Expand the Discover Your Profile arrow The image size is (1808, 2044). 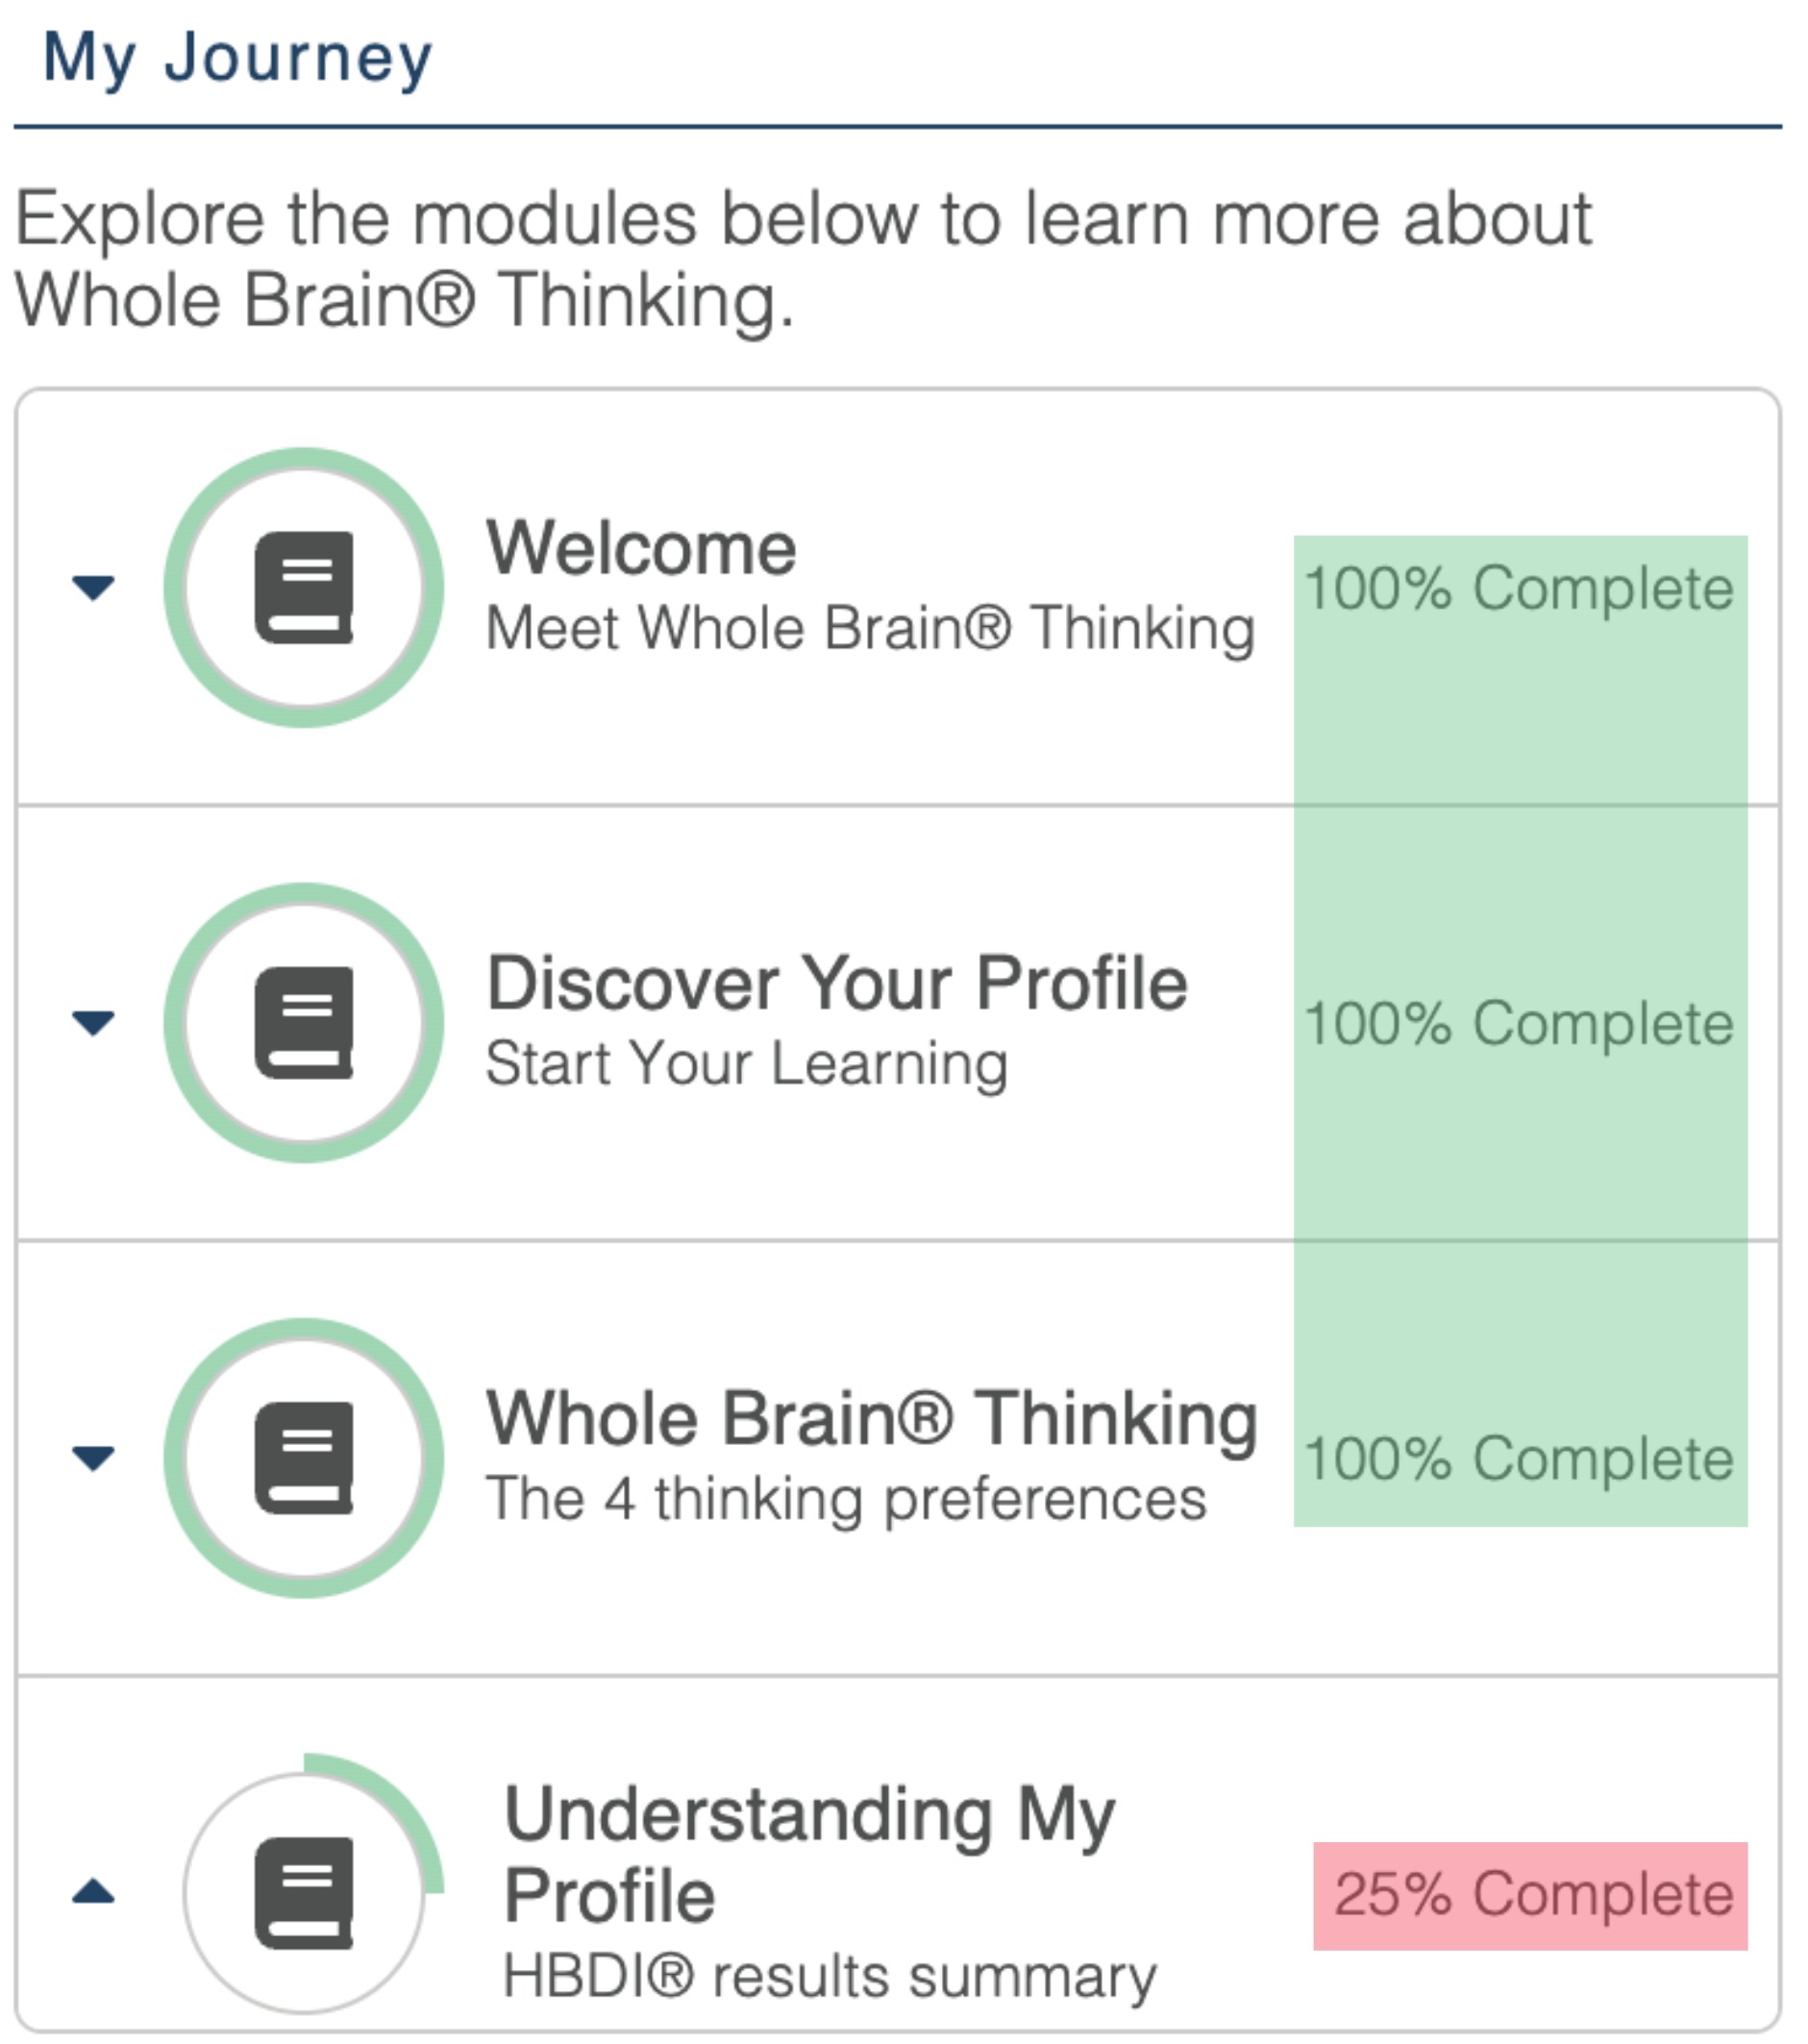tap(94, 1022)
